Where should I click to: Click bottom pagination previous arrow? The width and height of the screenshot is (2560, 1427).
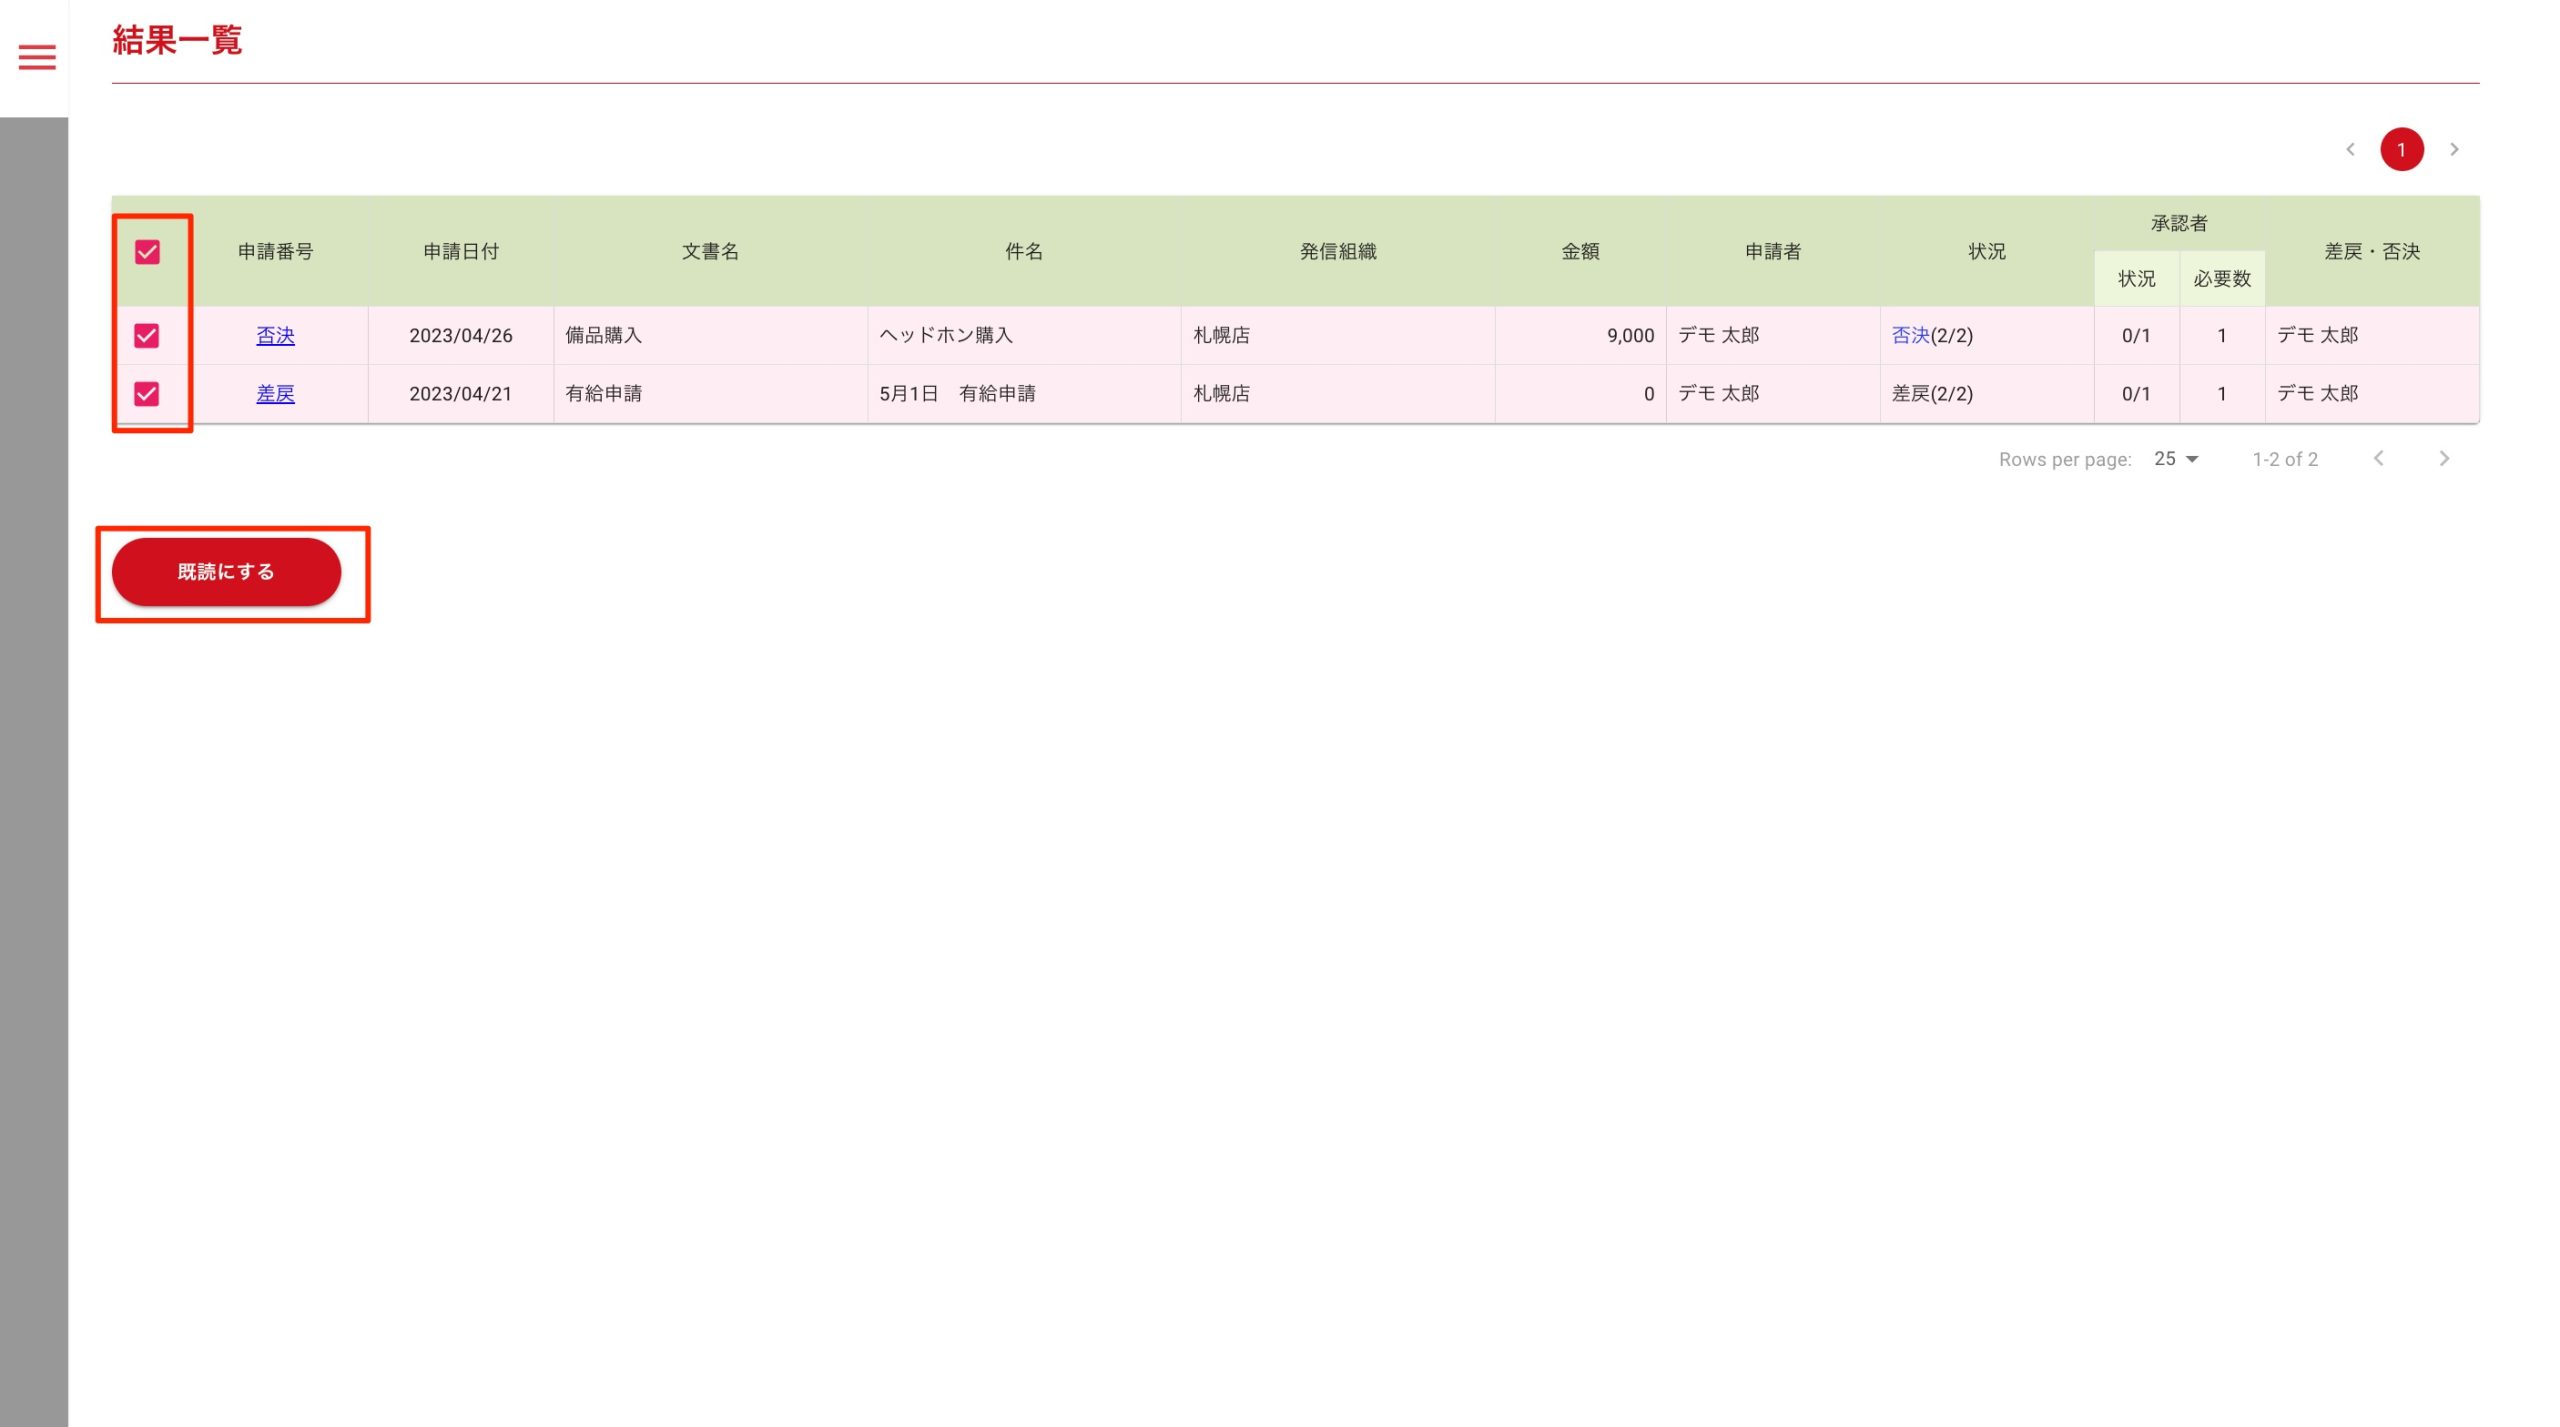(x=2379, y=458)
